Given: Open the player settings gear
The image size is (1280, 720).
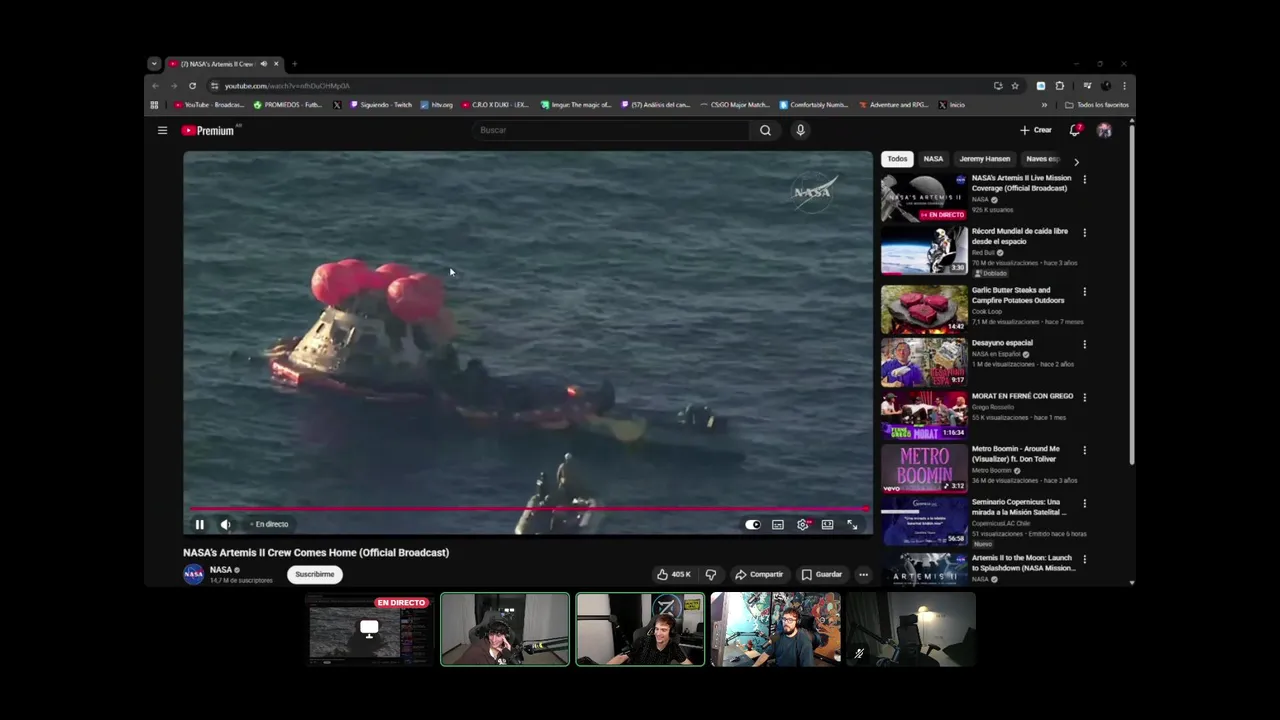Looking at the screenshot, I should pos(803,524).
